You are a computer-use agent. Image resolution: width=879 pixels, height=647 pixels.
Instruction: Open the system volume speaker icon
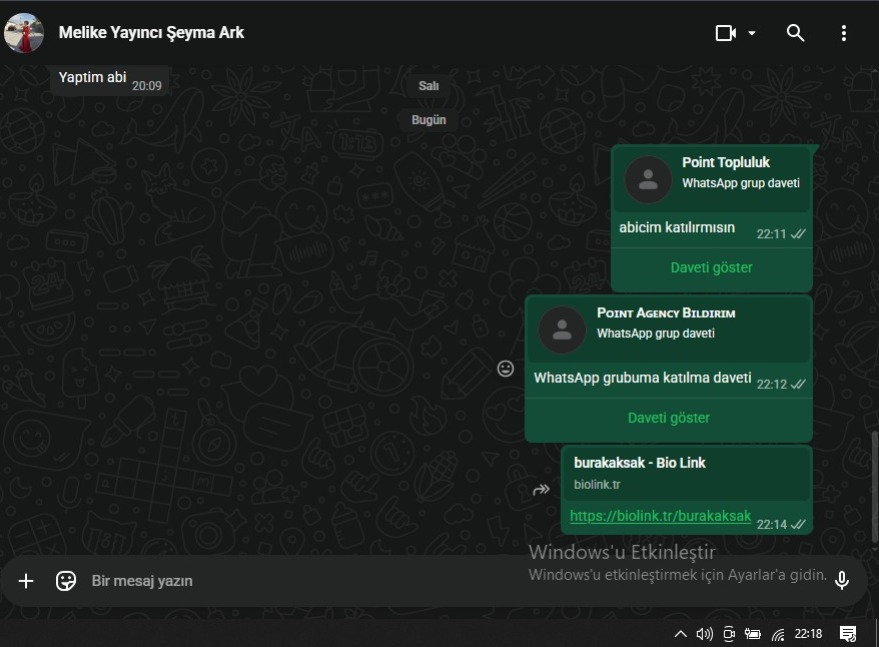pos(704,634)
